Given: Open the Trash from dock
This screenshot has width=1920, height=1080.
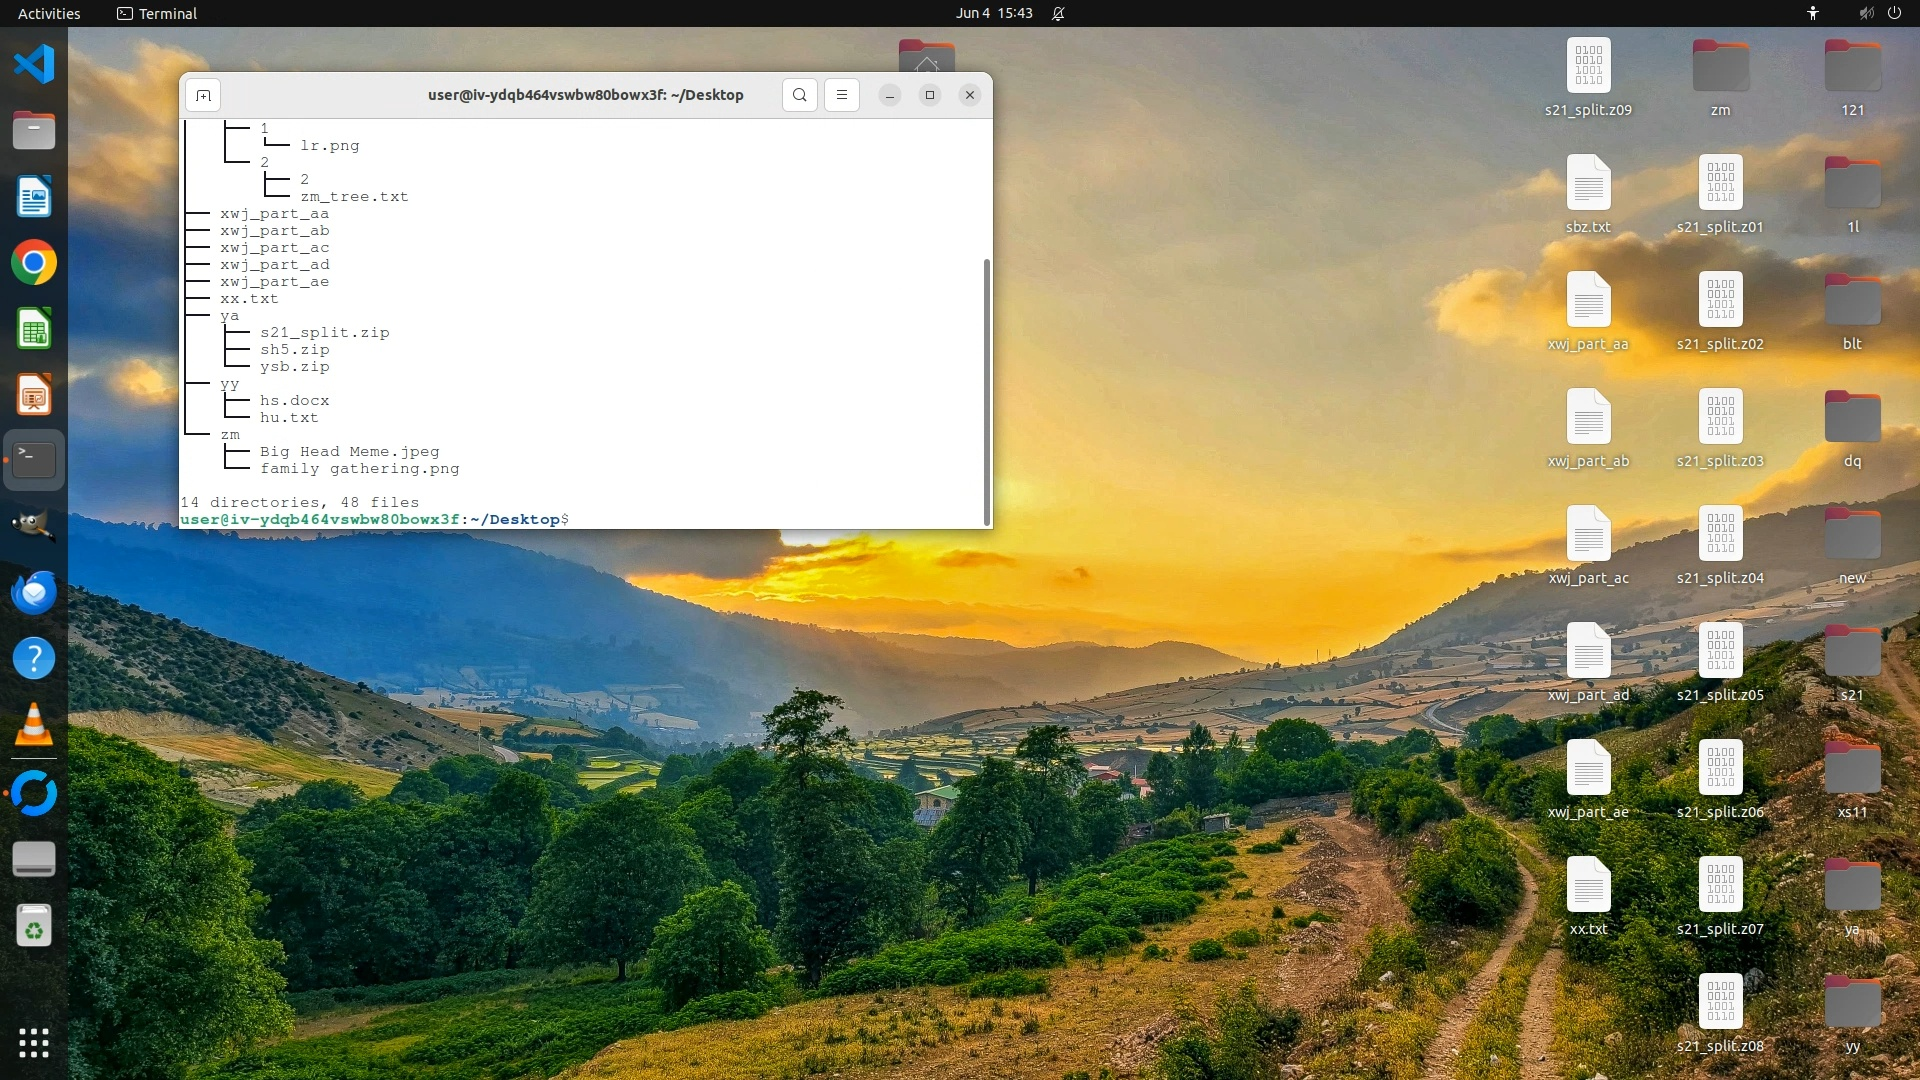Looking at the screenshot, I should (34, 926).
